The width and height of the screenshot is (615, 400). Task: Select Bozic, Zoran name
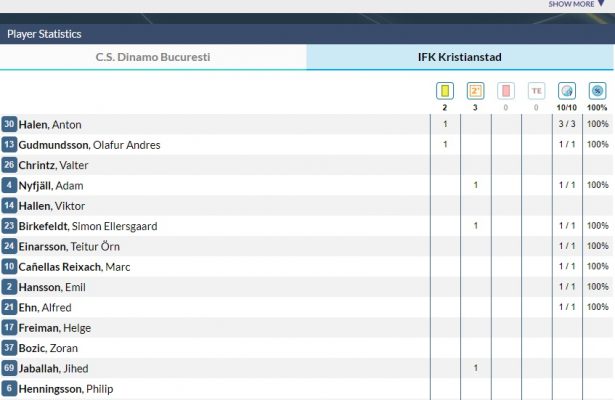[x=48, y=348]
